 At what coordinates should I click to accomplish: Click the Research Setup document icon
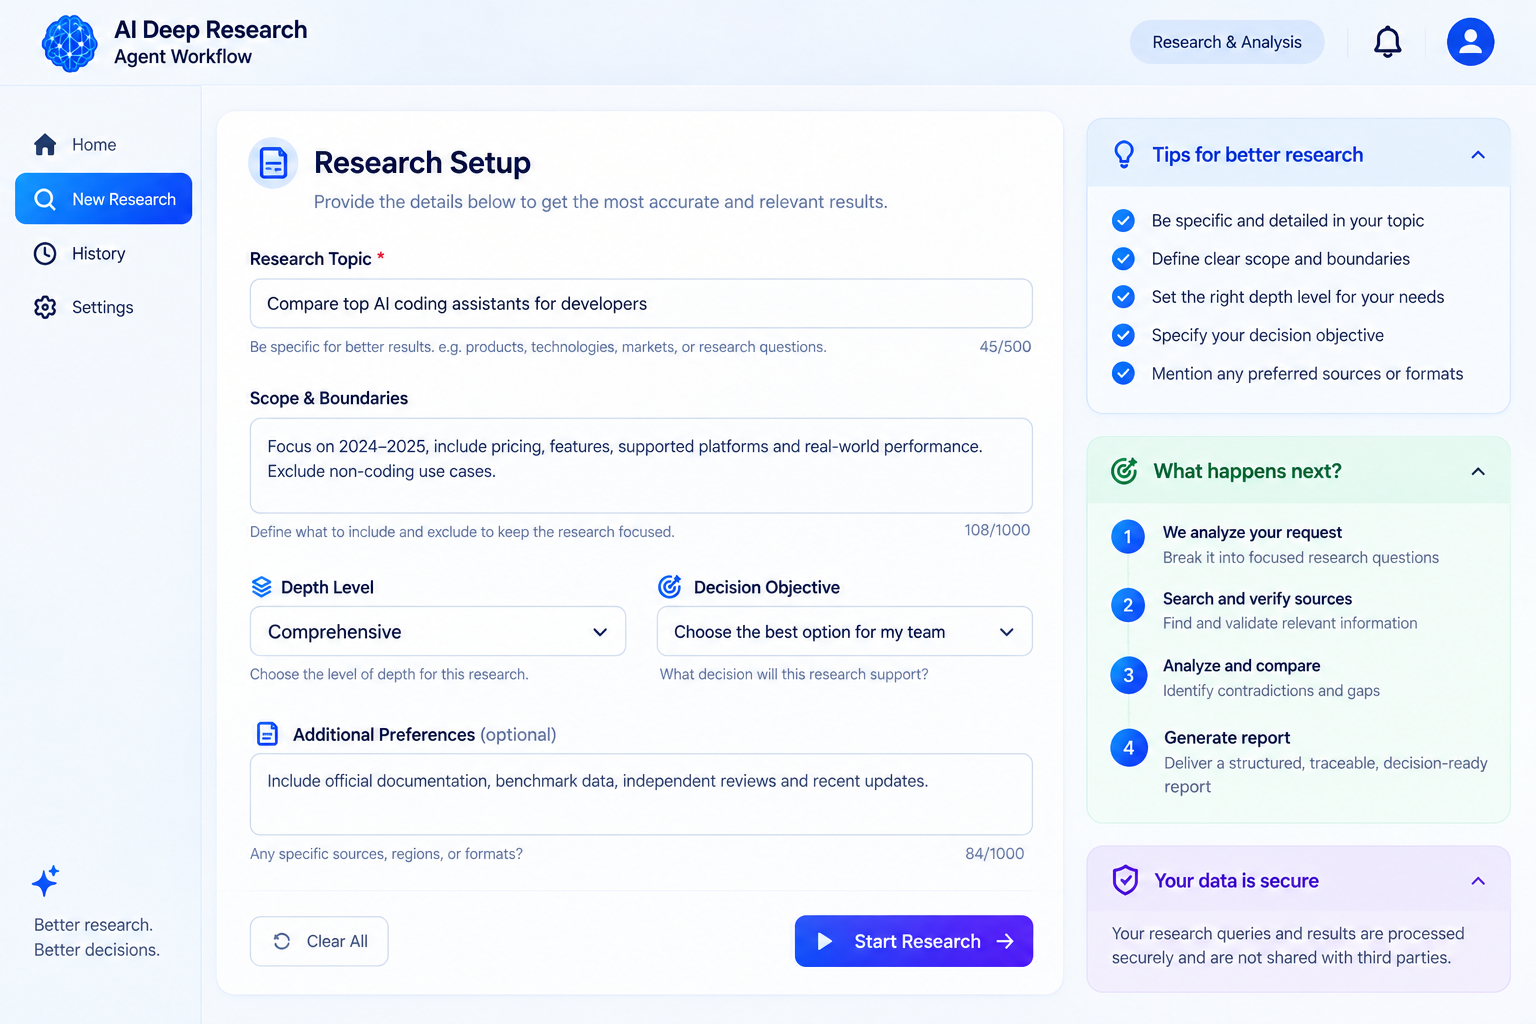pyautogui.click(x=273, y=163)
